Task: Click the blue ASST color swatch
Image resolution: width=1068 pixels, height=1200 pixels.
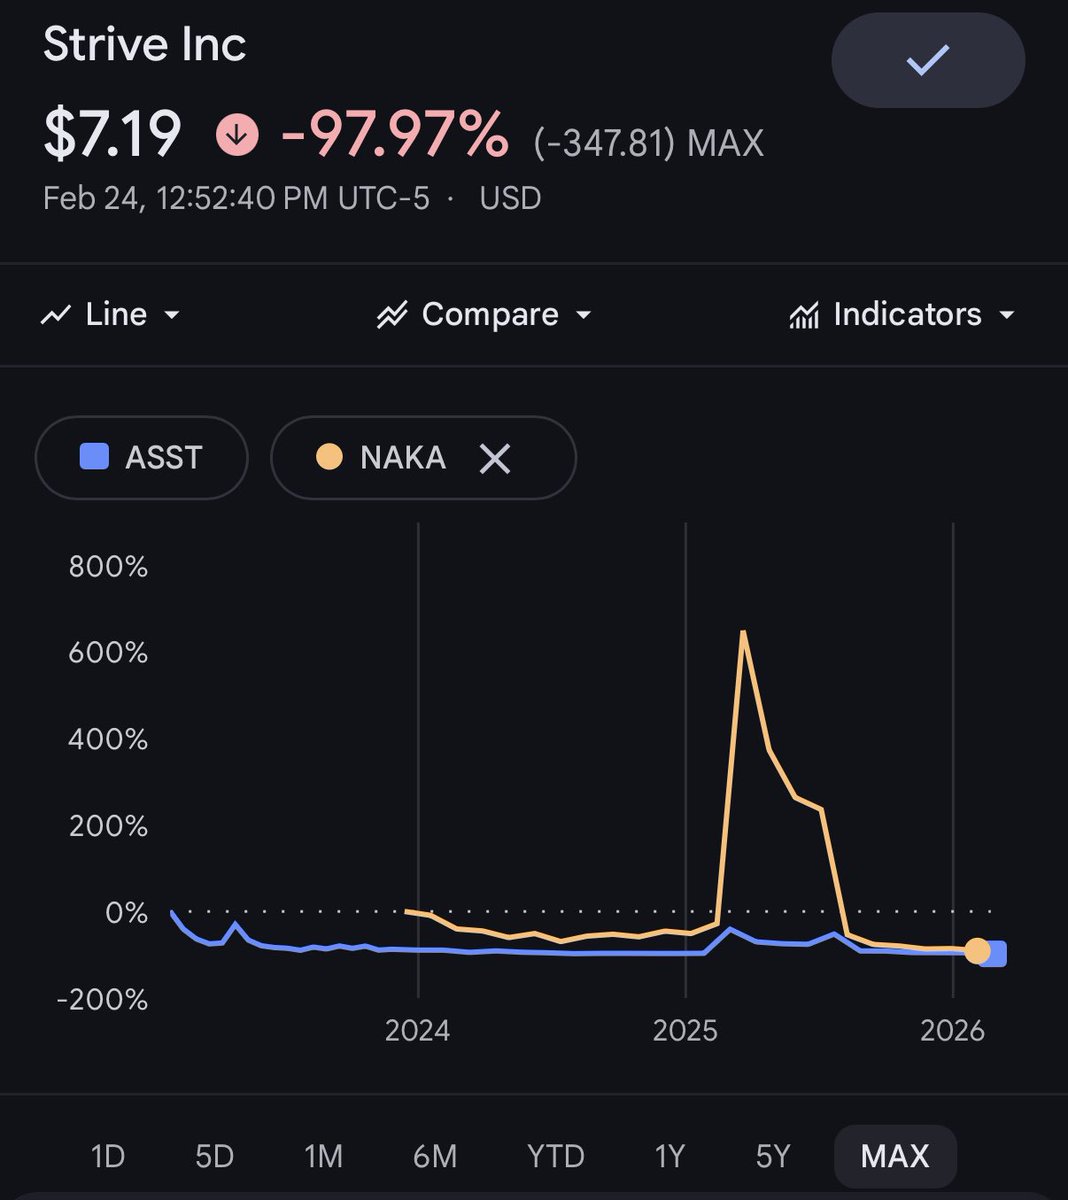Action: (94, 457)
